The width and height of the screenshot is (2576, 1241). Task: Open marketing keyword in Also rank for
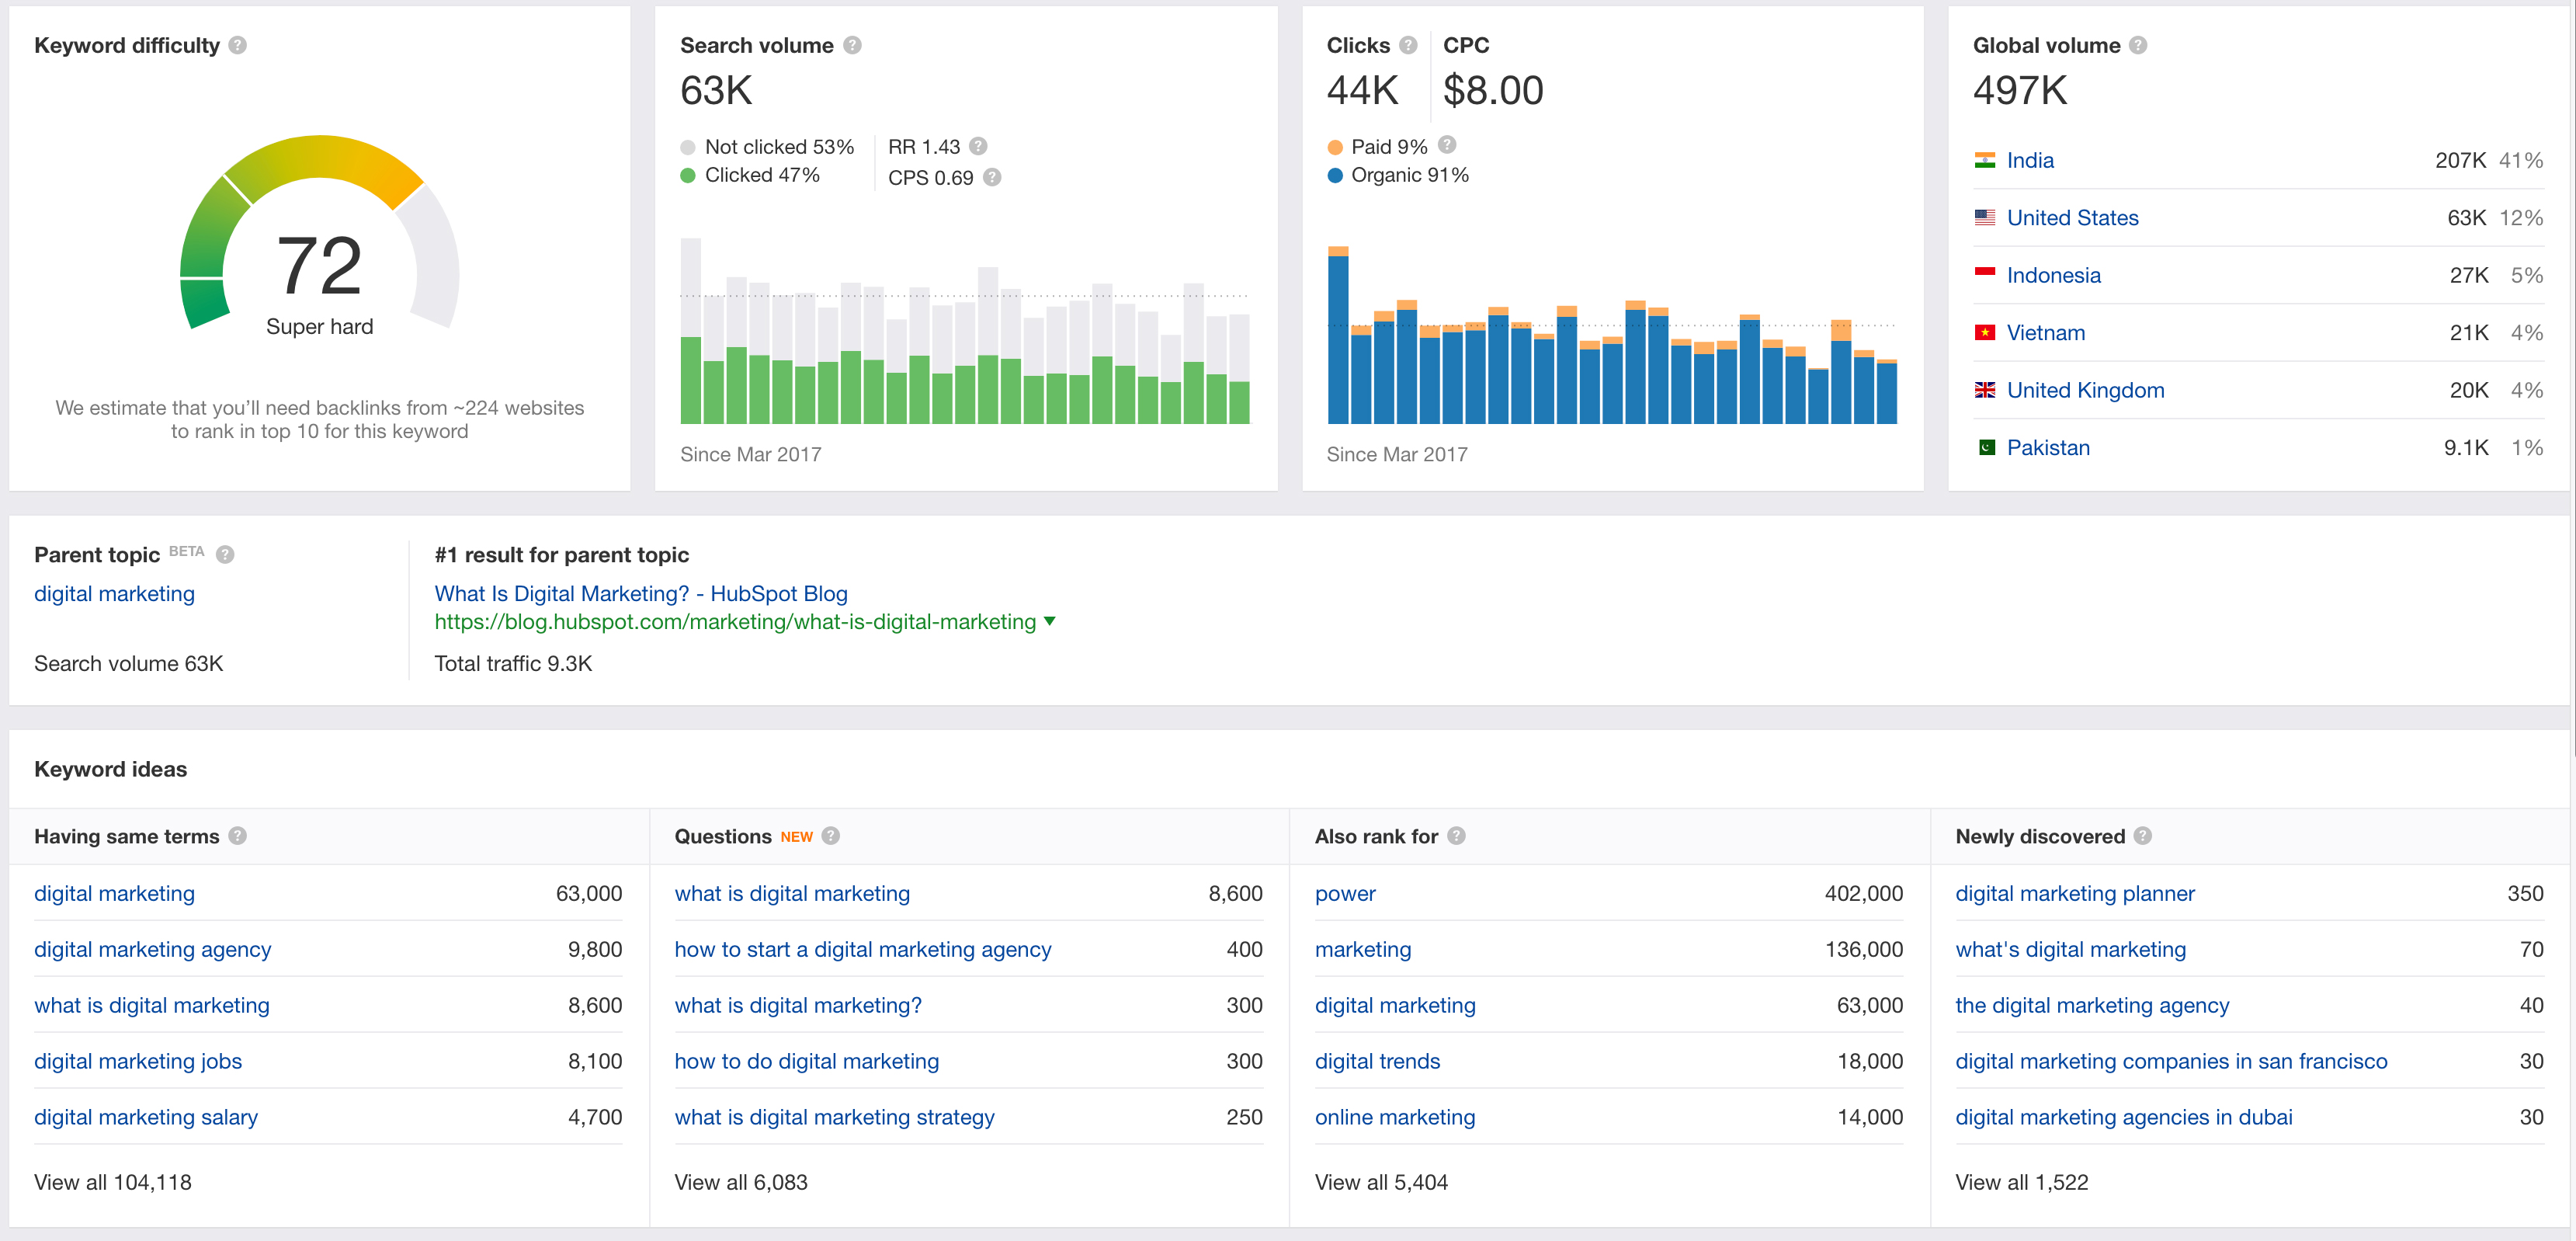coord(1363,949)
